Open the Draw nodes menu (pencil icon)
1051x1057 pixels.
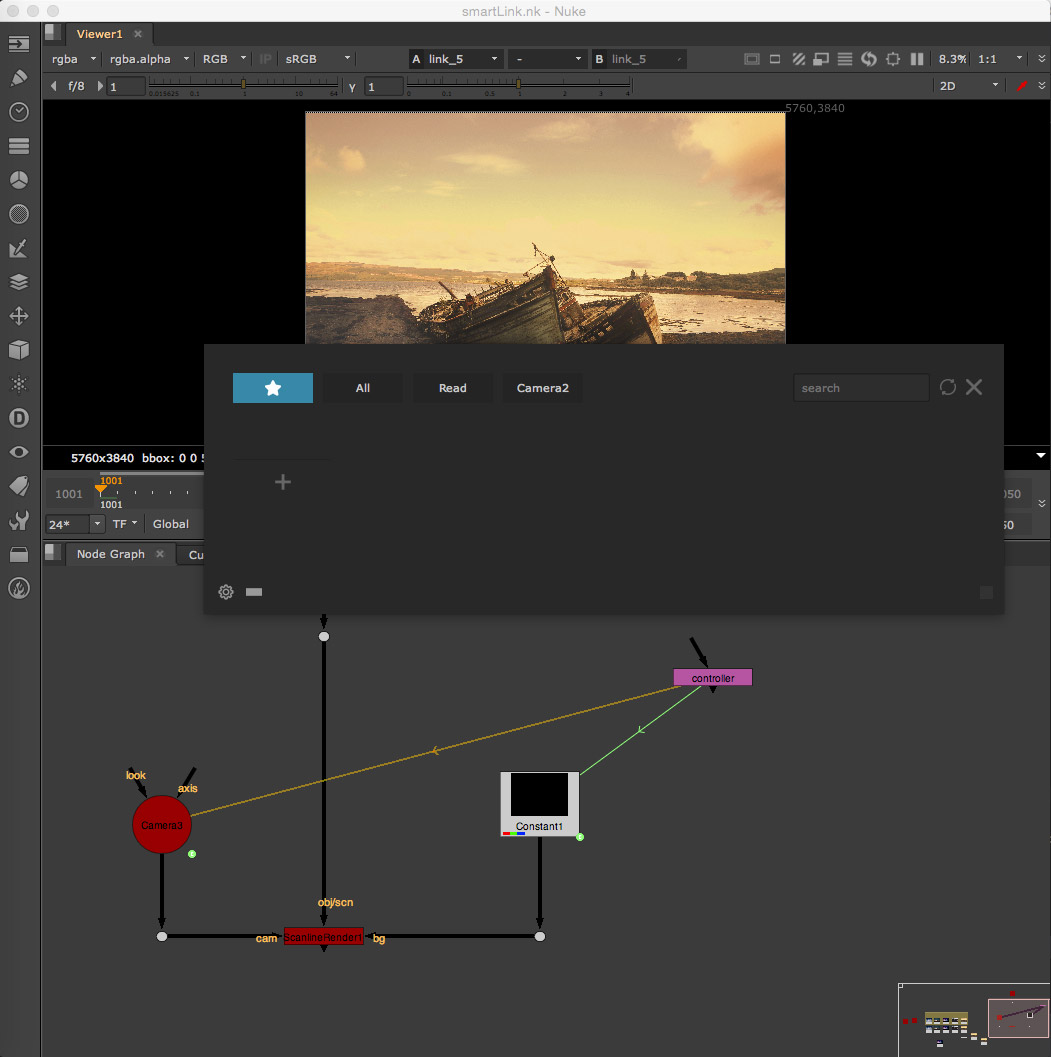[18, 78]
